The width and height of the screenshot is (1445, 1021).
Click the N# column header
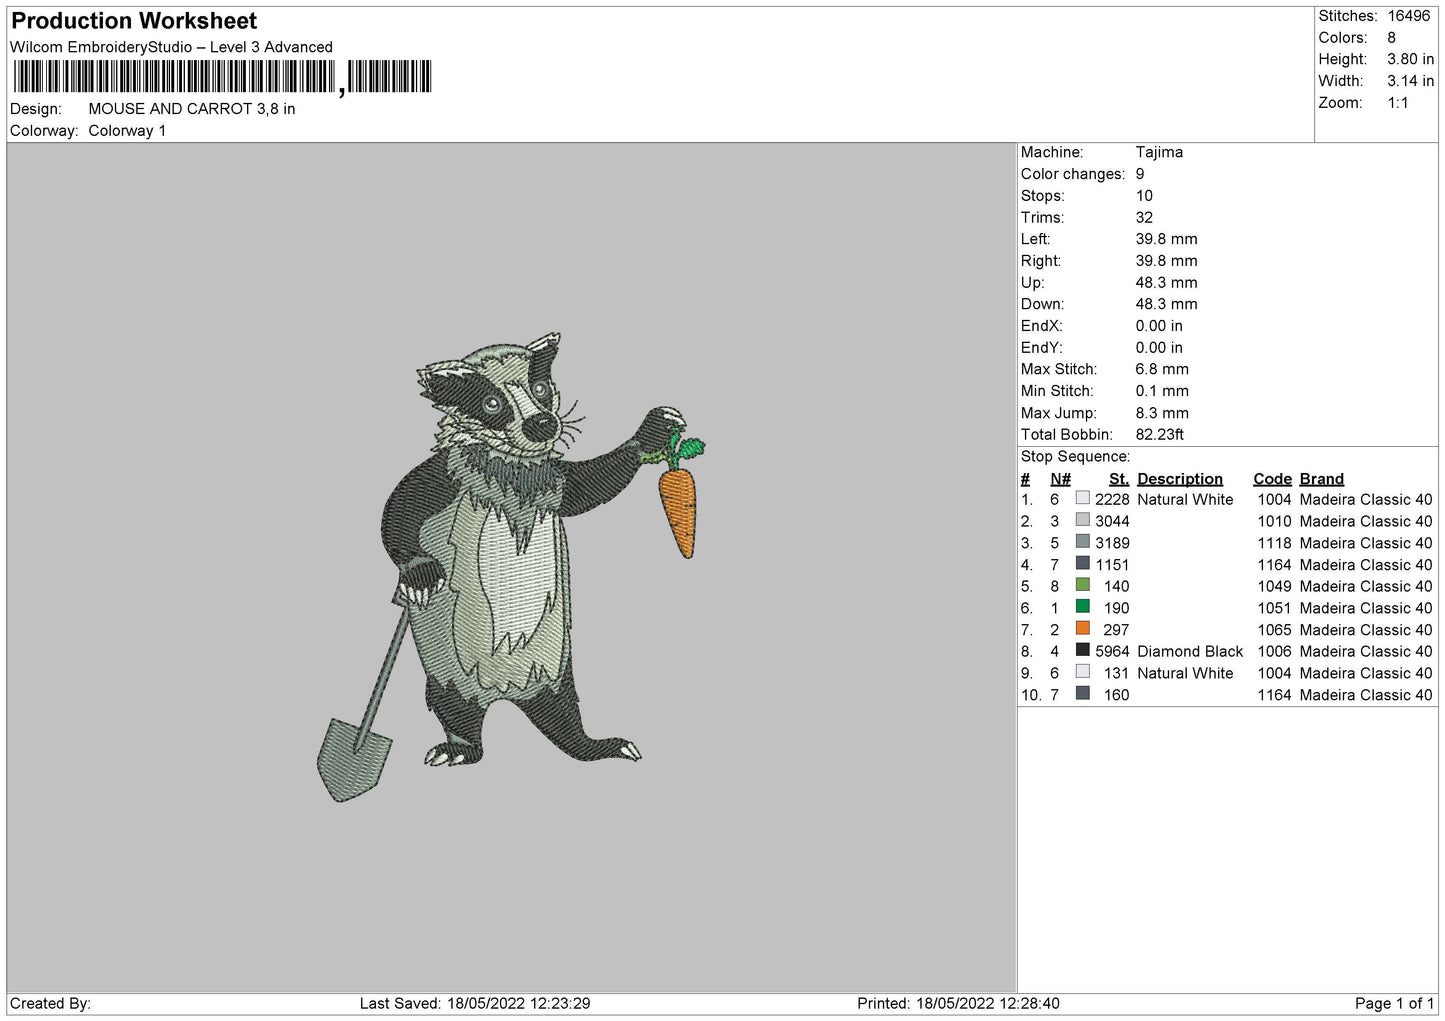coord(1061,479)
